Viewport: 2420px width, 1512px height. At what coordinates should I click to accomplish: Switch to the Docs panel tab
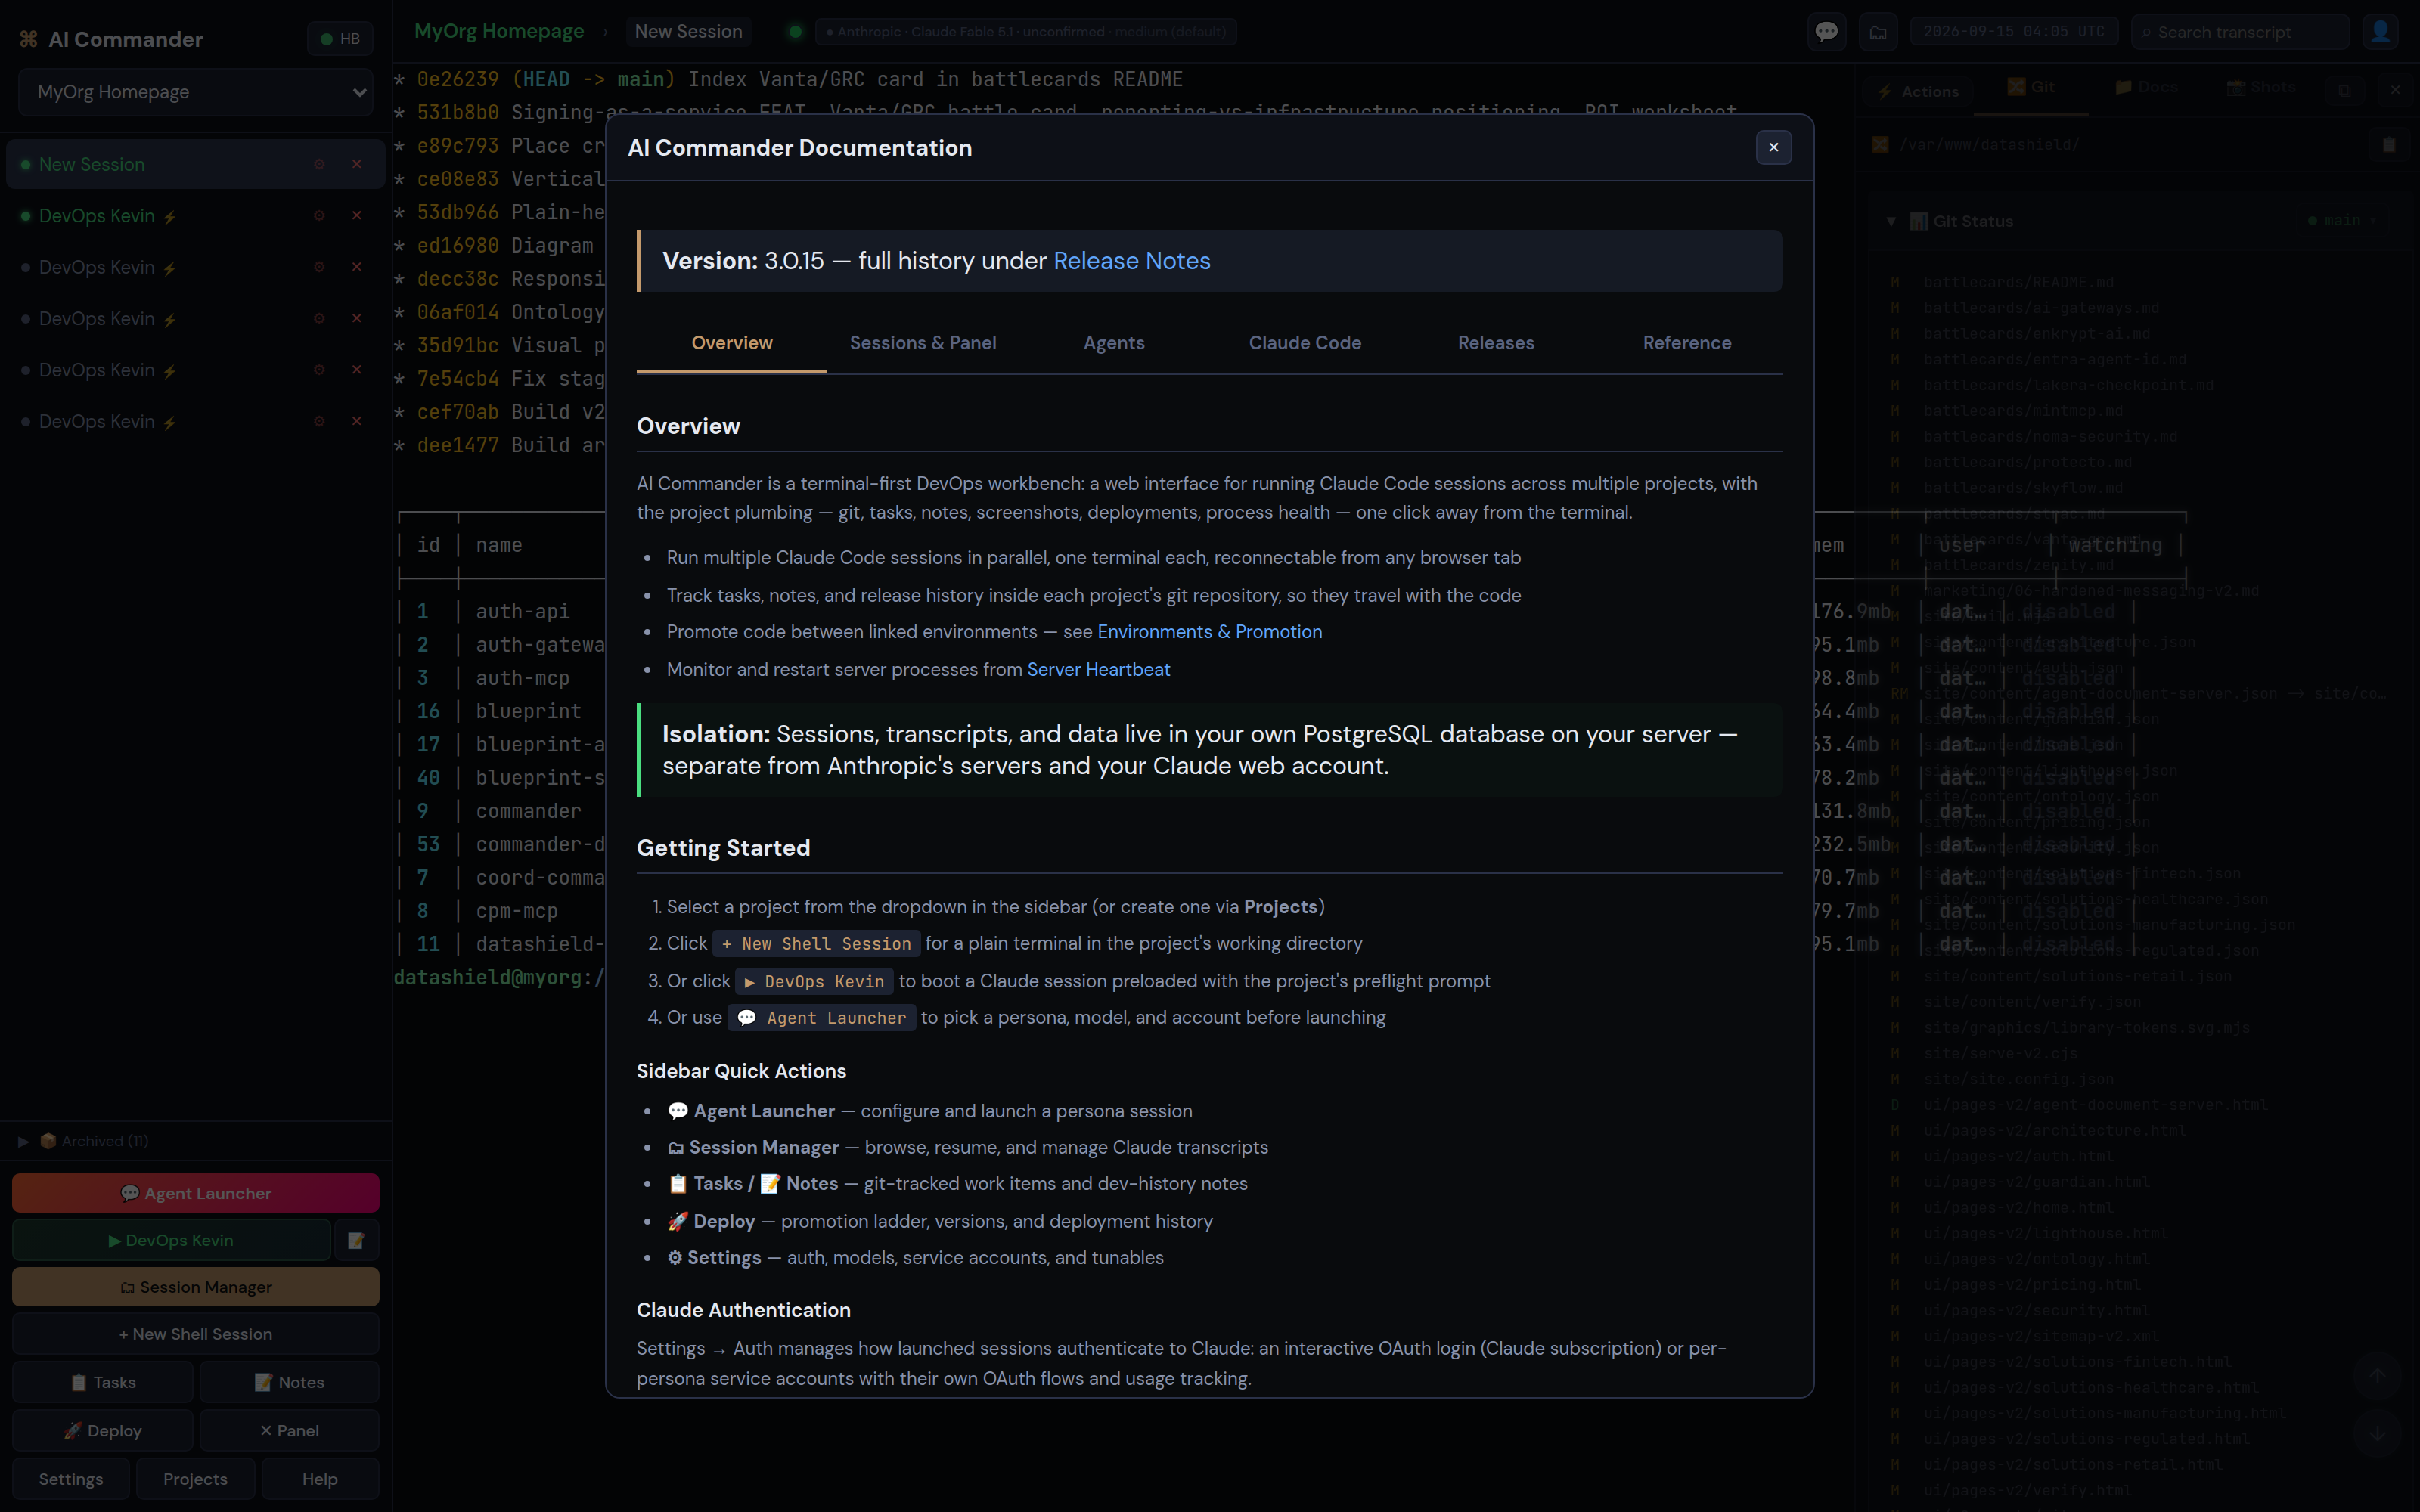[2146, 88]
